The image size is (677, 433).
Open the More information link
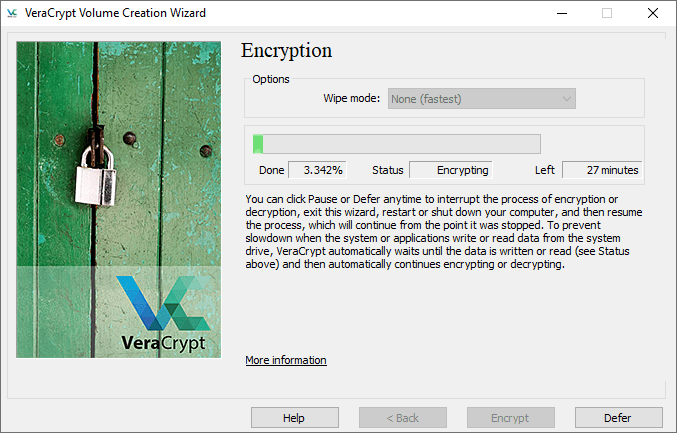(x=286, y=360)
